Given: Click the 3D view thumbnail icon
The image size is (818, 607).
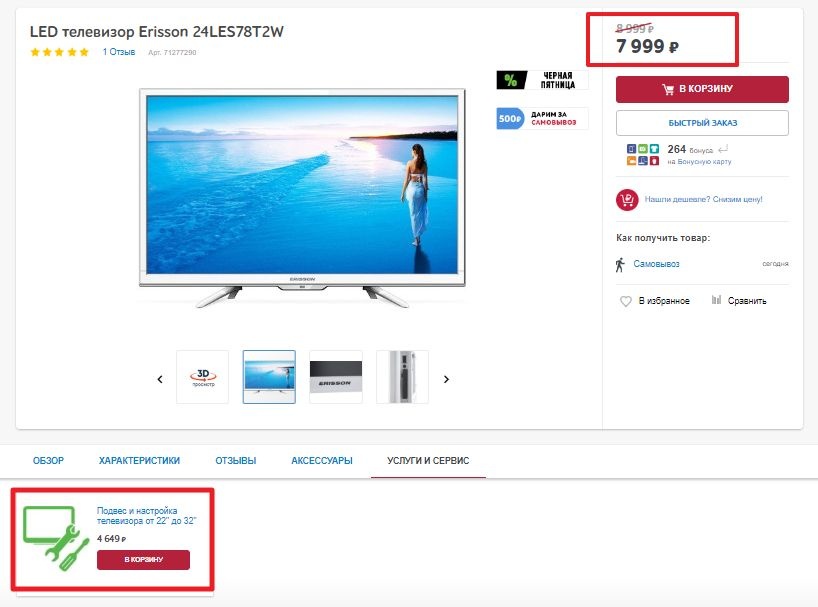Looking at the screenshot, I should click(203, 377).
